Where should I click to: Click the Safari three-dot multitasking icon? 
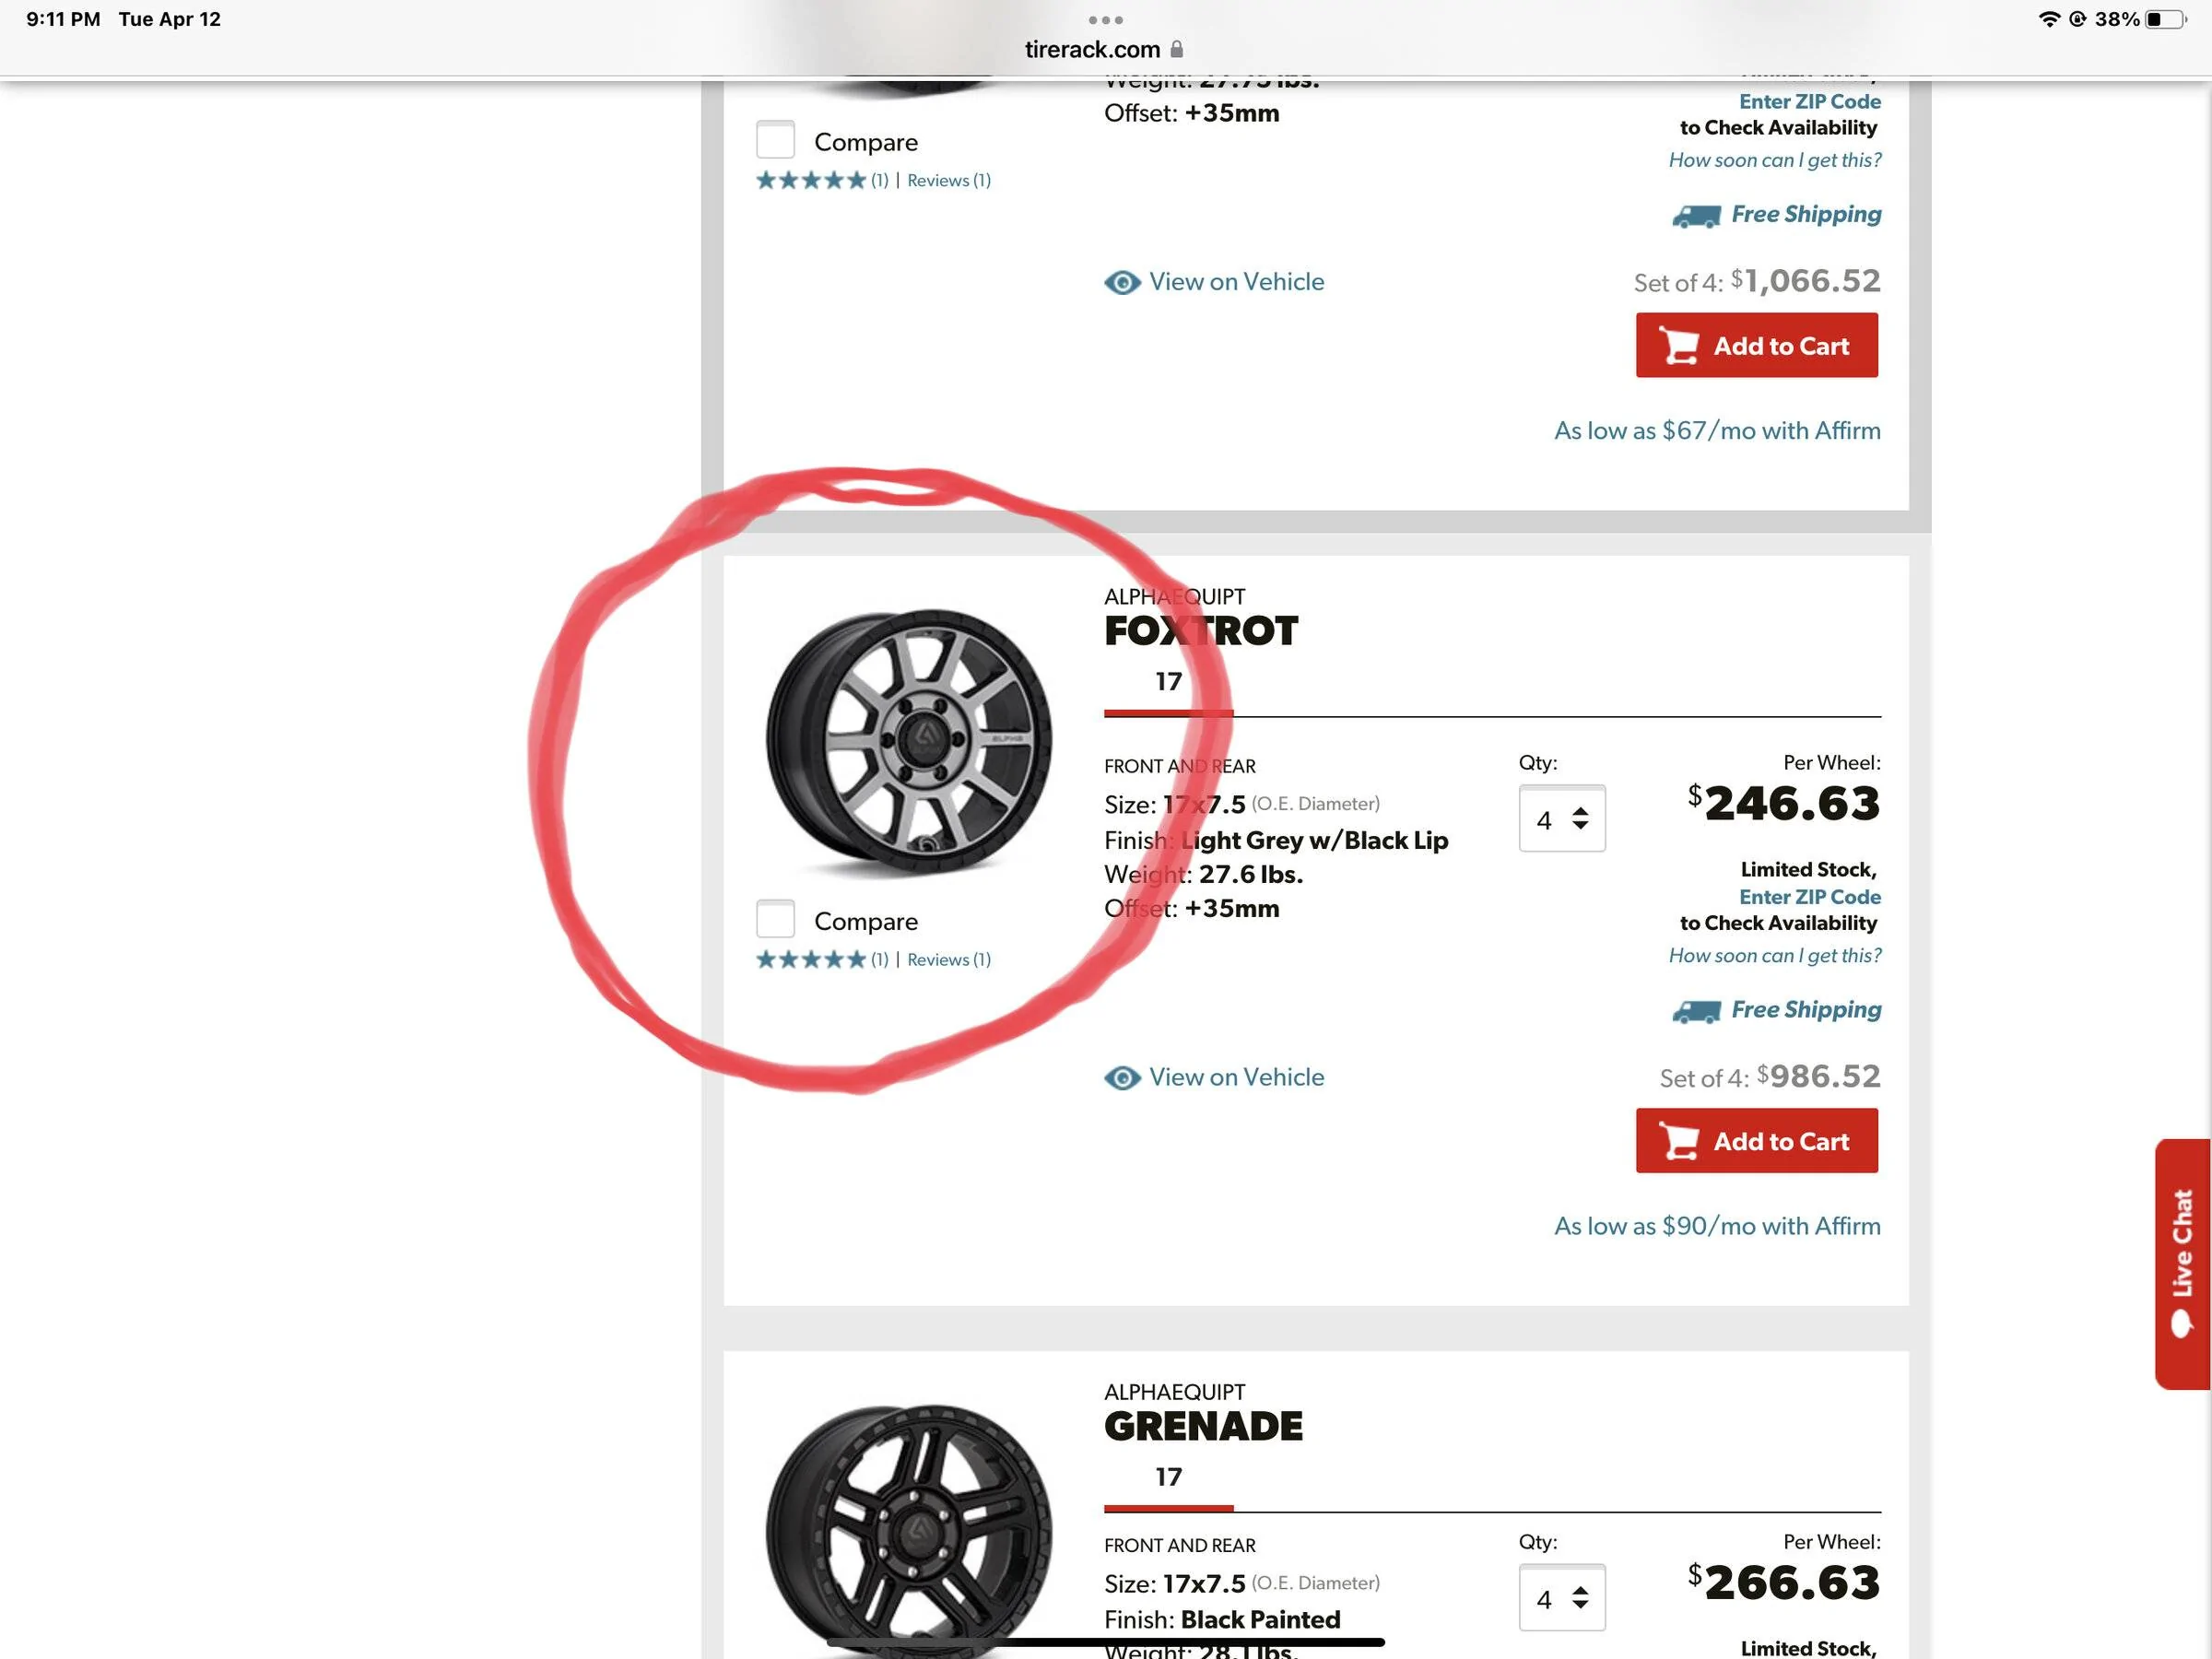pyautogui.click(x=1105, y=20)
